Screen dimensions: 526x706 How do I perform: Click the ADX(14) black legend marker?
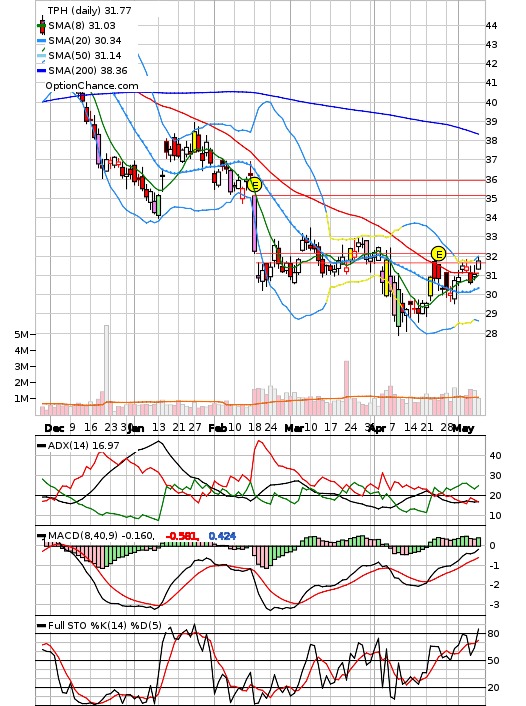(41, 446)
